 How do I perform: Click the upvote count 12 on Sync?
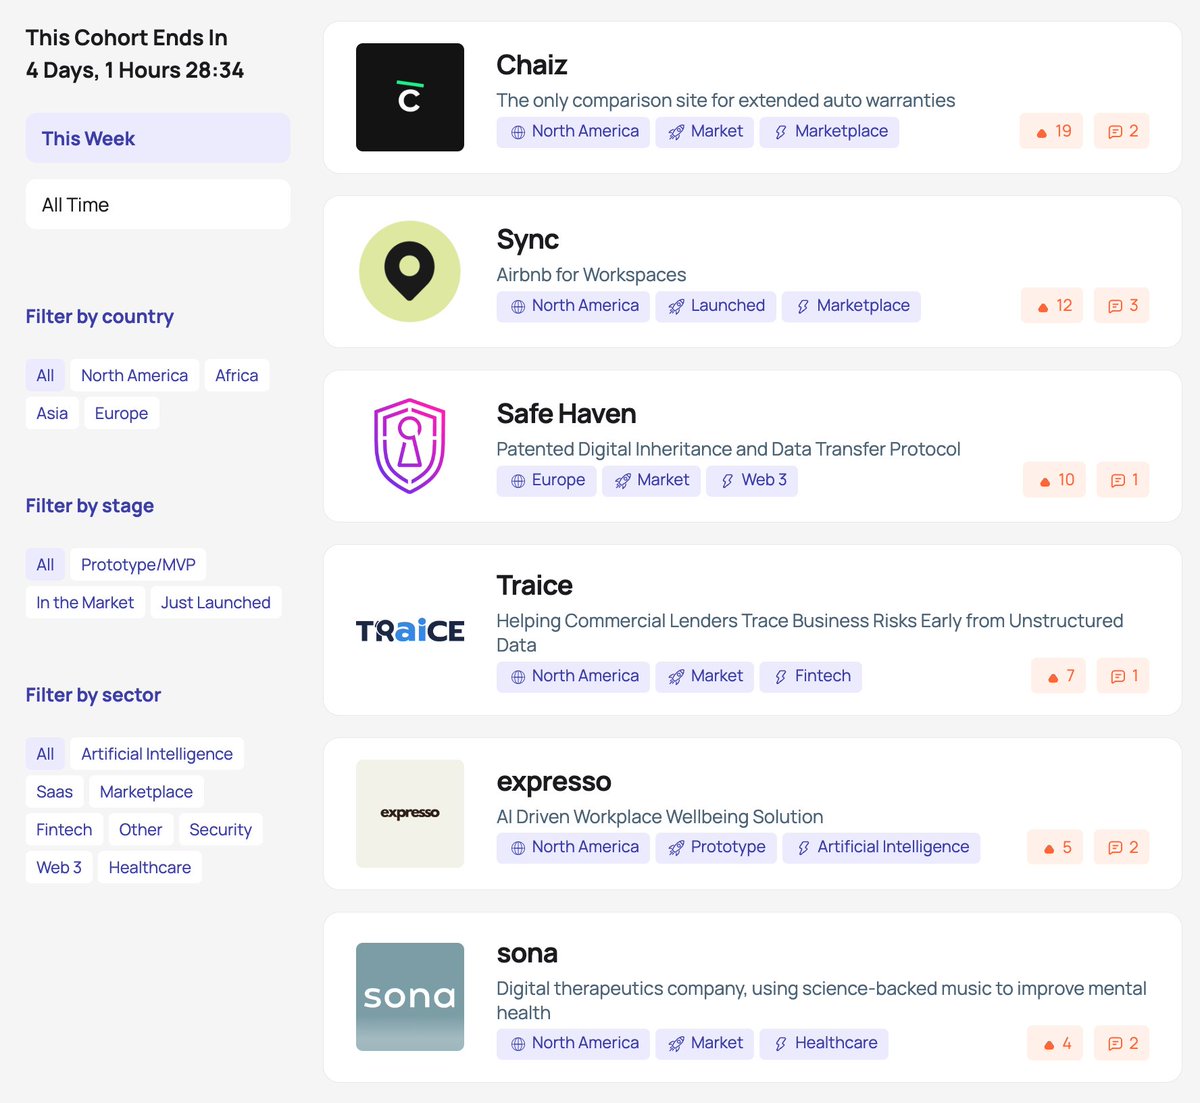pos(1053,305)
